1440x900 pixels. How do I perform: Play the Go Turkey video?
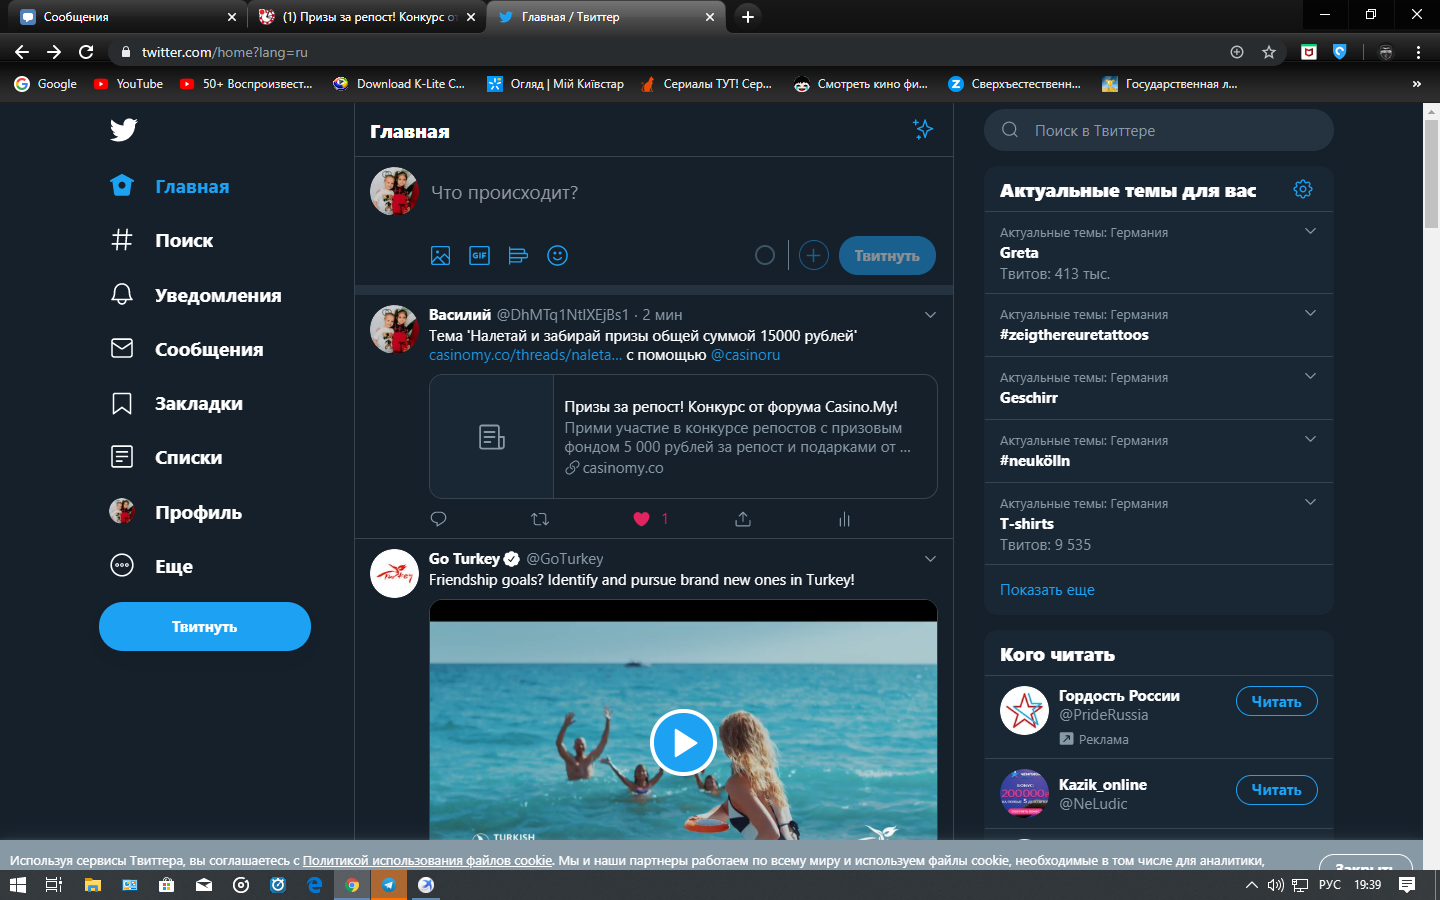point(683,742)
